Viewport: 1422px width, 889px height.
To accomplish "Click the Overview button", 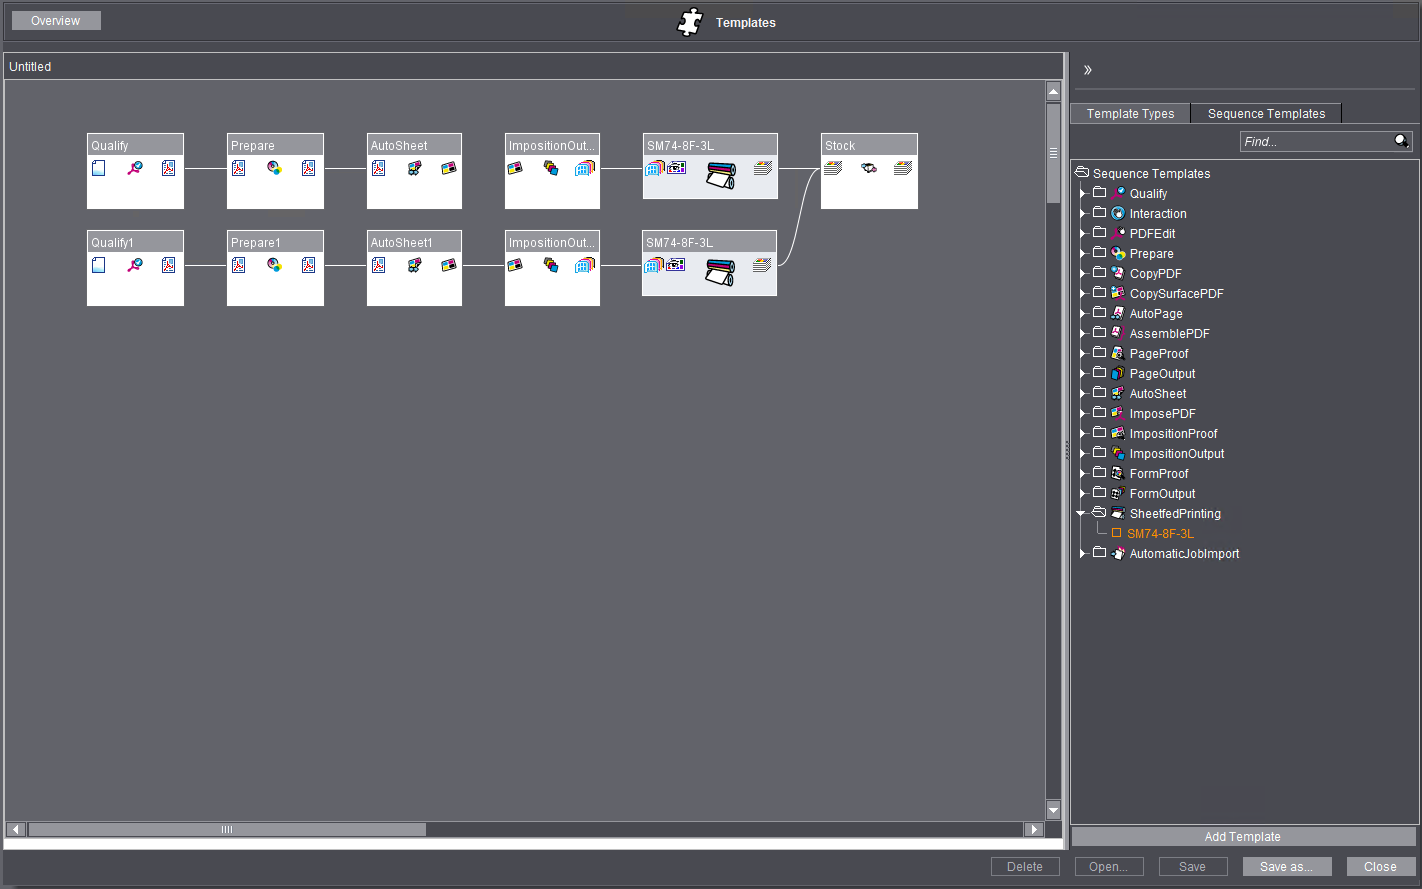I will pyautogui.click(x=55, y=20).
